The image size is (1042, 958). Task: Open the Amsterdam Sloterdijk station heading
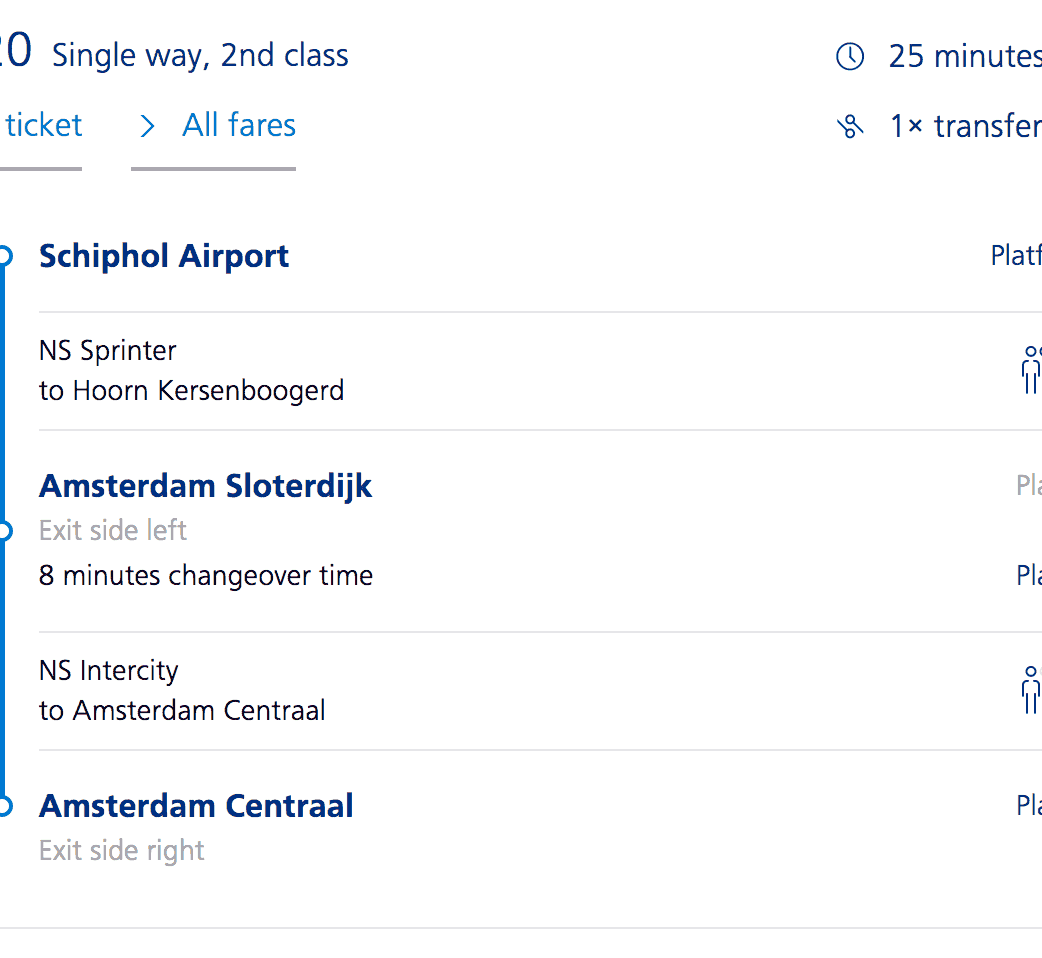205,486
